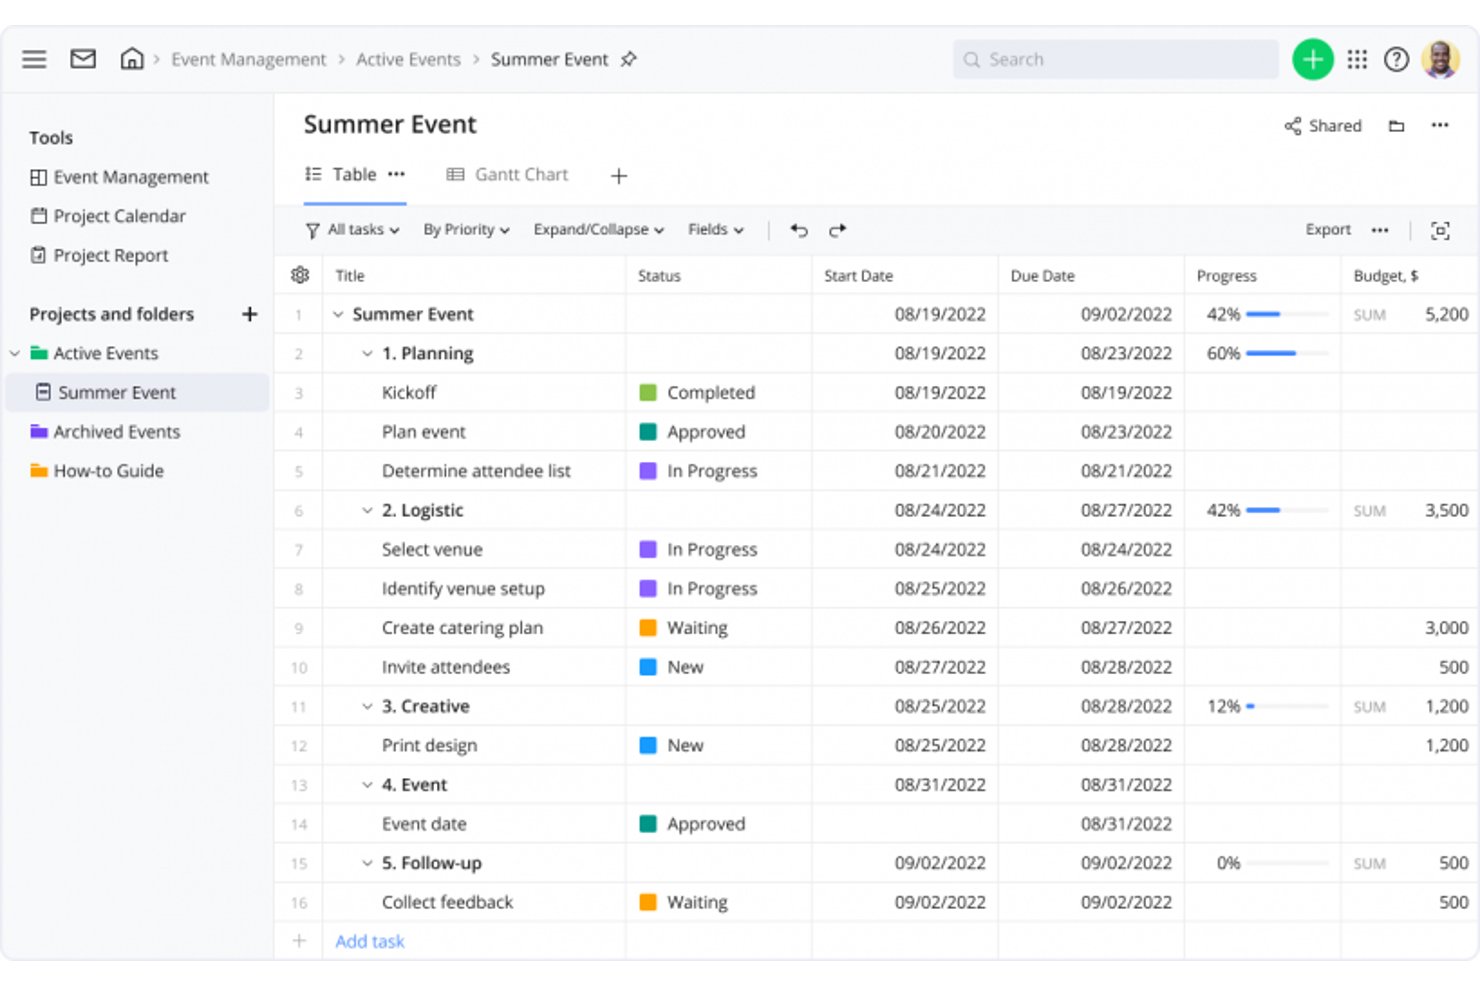Open export more options dots
The width and height of the screenshot is (1480, 987).
tap(1380, 230)
